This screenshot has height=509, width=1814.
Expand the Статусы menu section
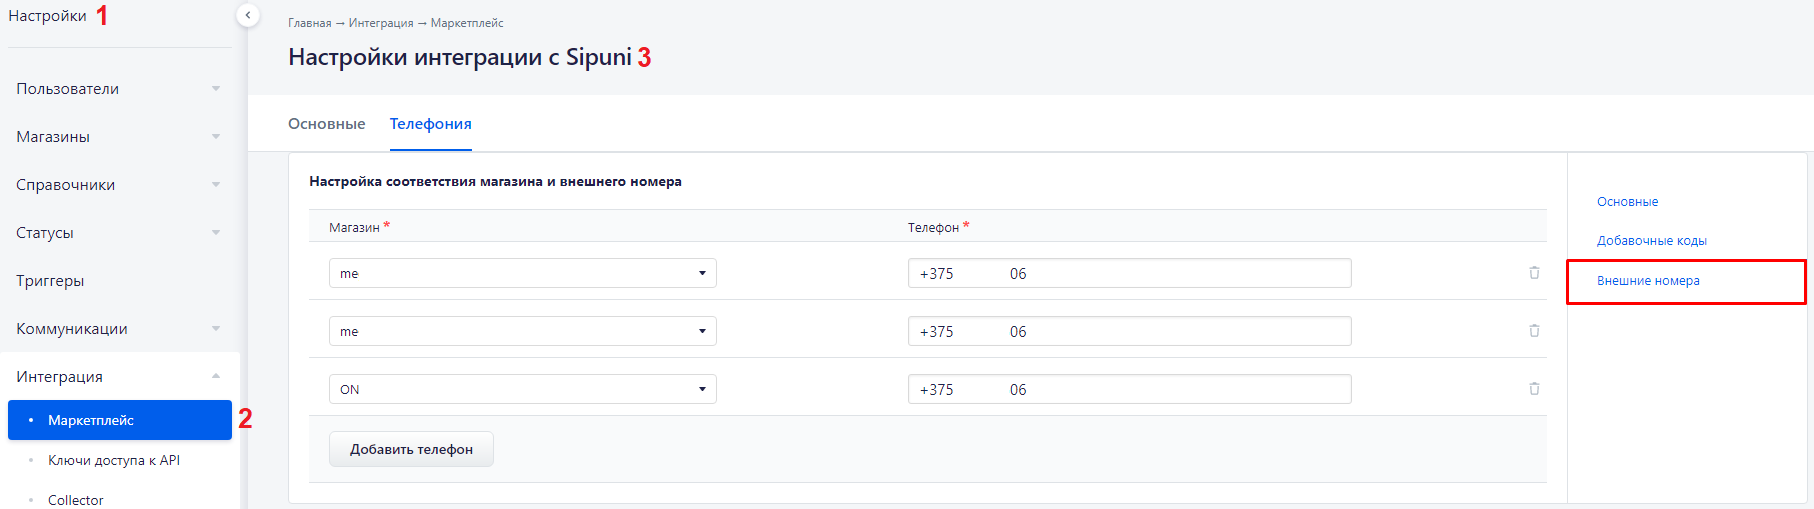click(120, 233)
